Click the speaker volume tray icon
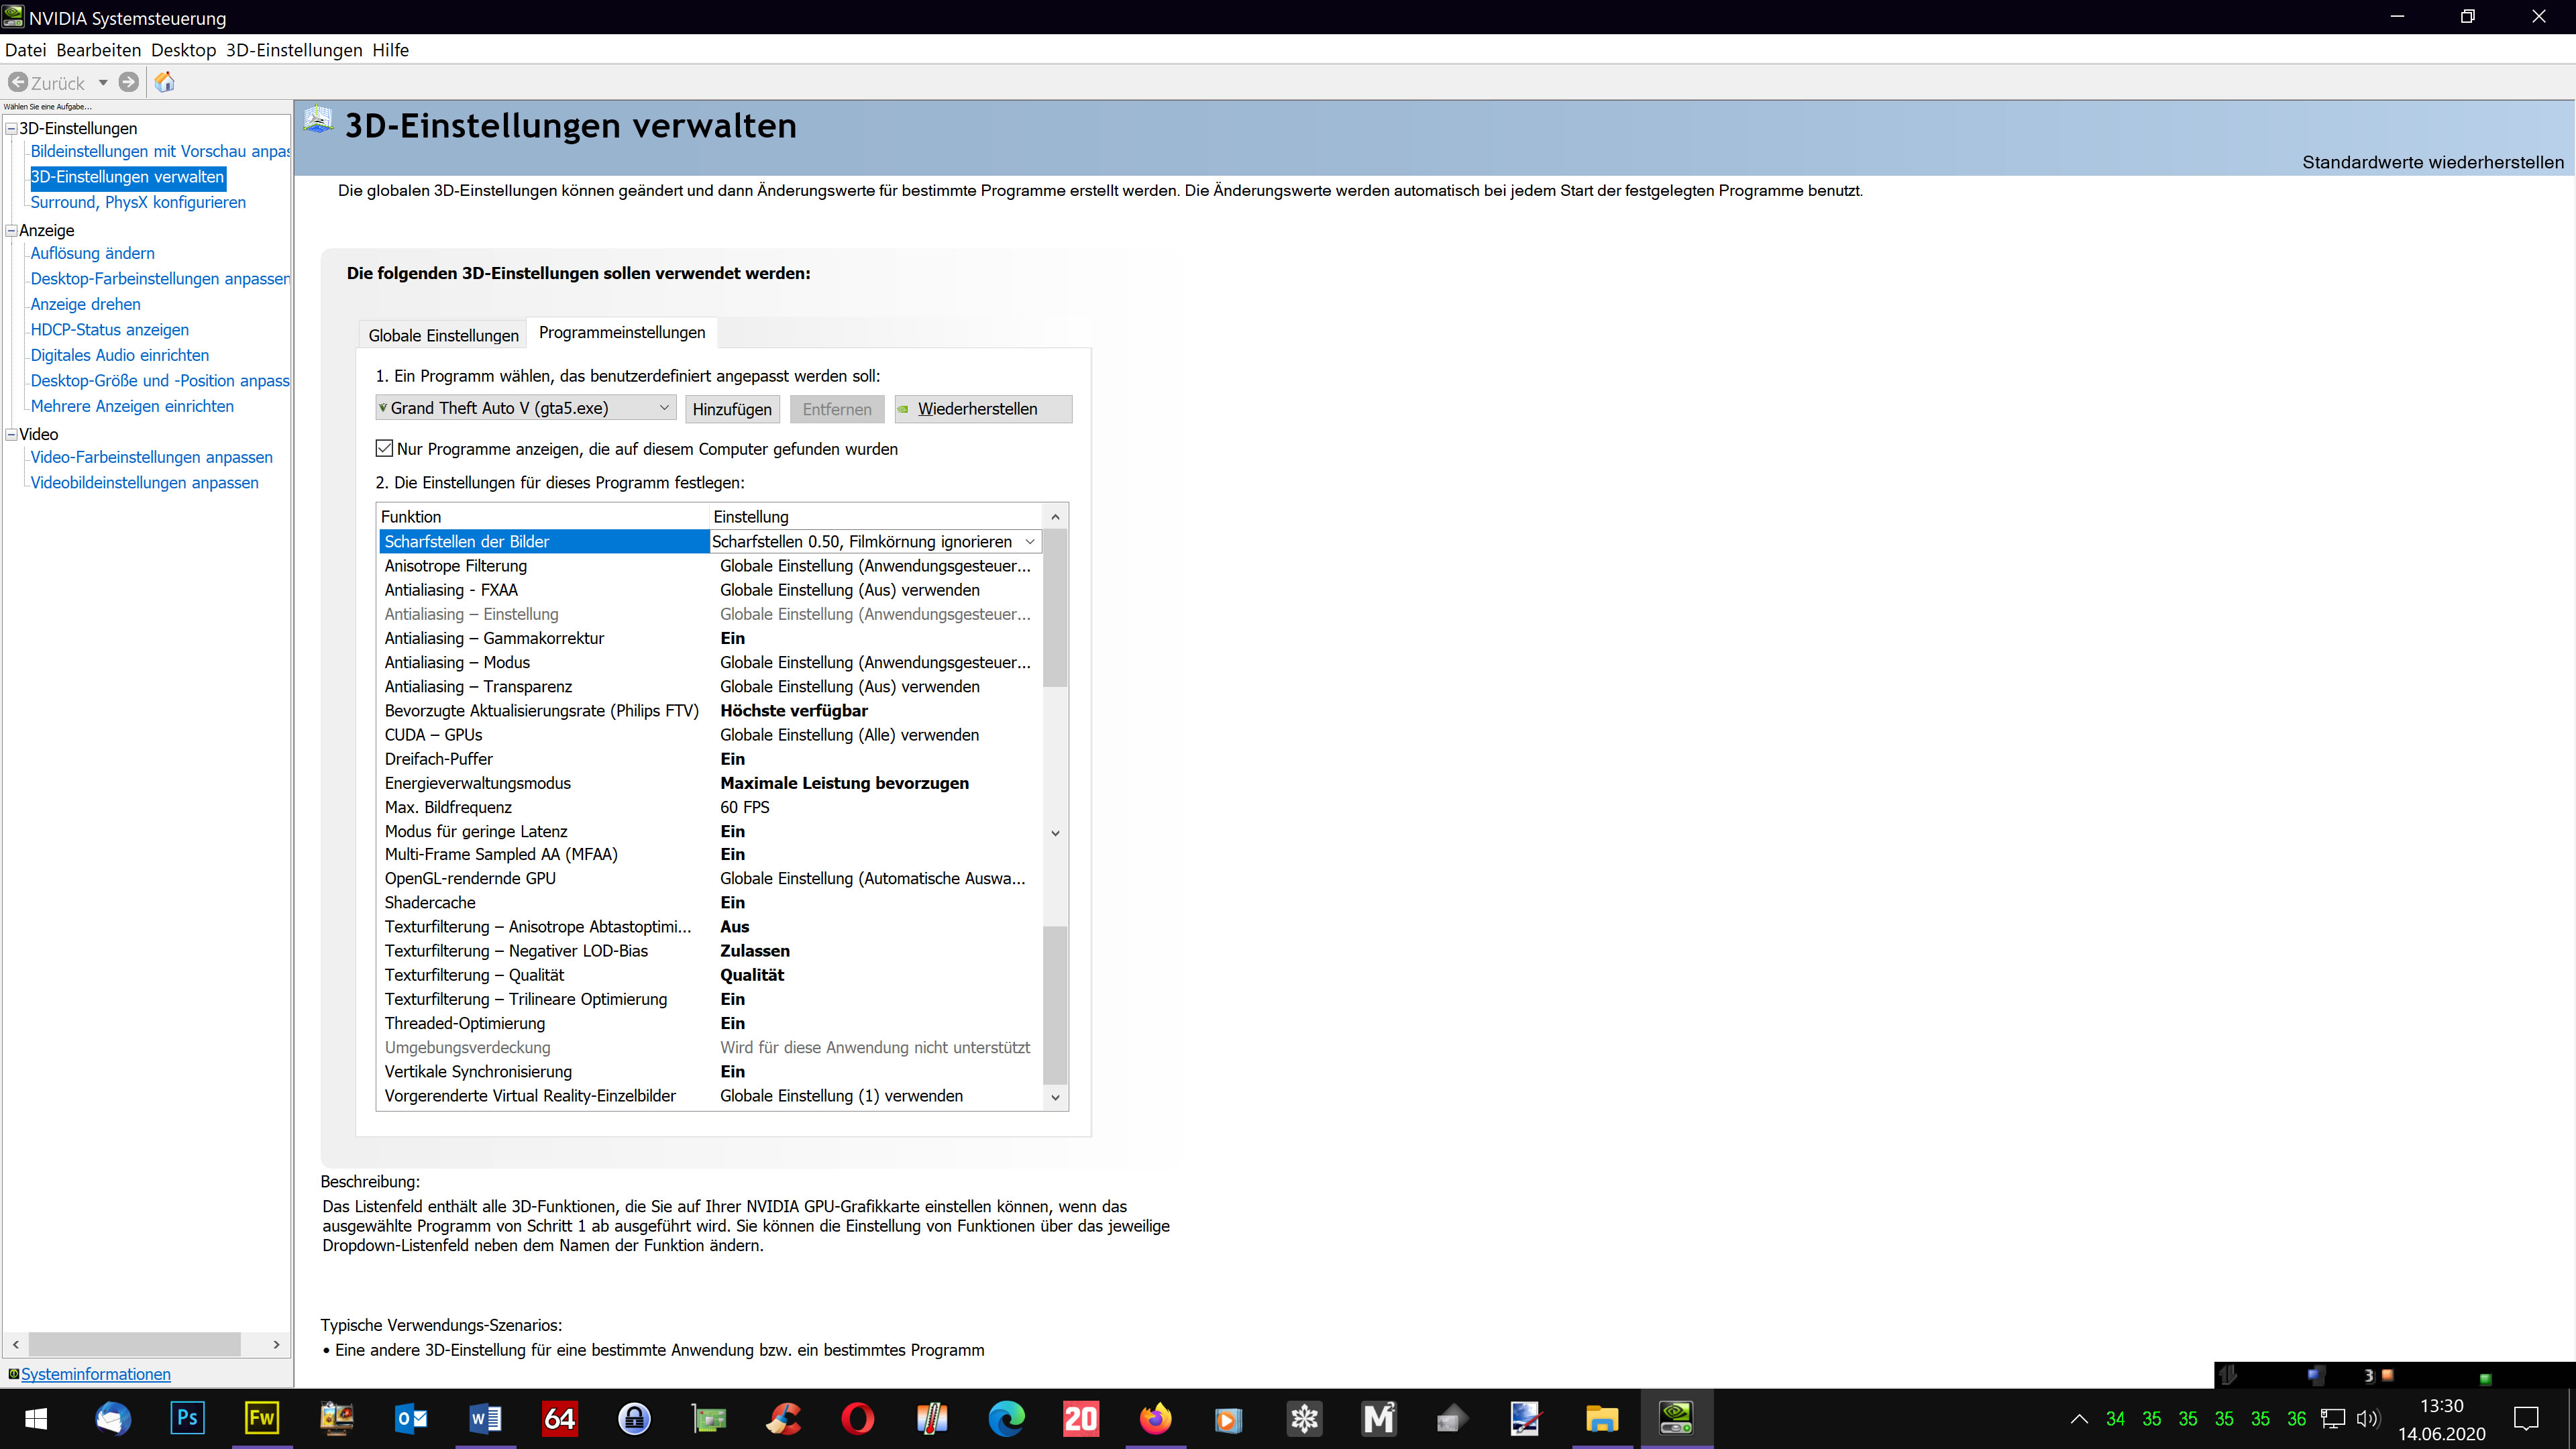Screen dimensions: 2576x1449 2367,1418
